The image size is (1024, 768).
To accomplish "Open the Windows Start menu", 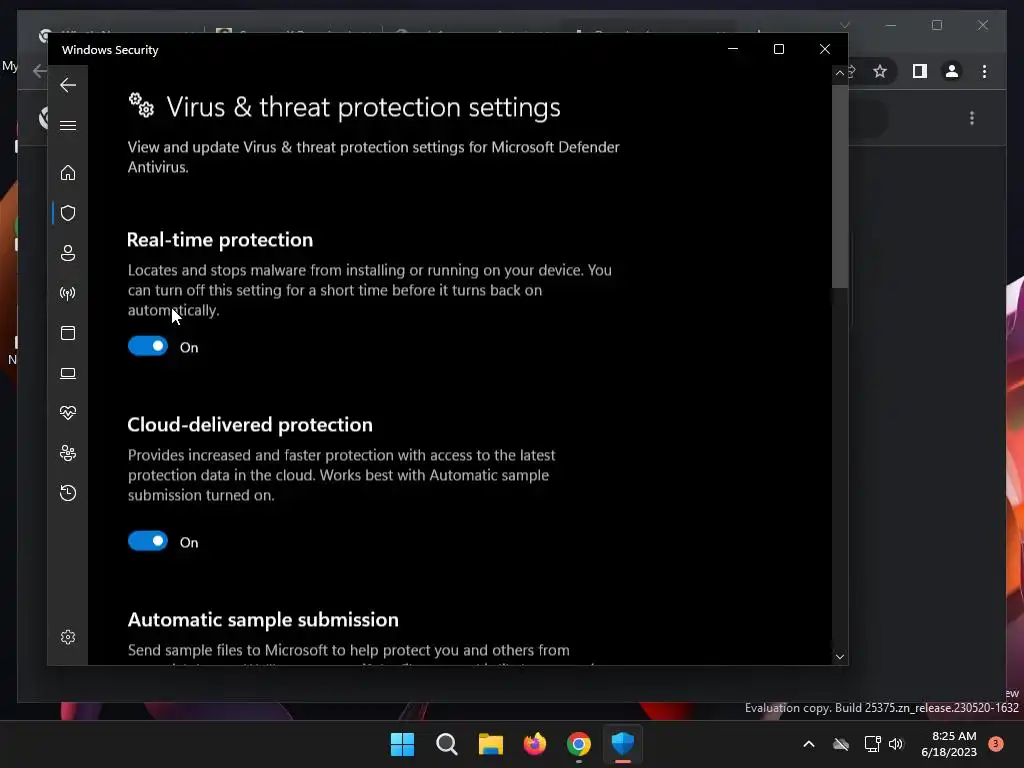I will pyautogui.click(x=402, y=744).
